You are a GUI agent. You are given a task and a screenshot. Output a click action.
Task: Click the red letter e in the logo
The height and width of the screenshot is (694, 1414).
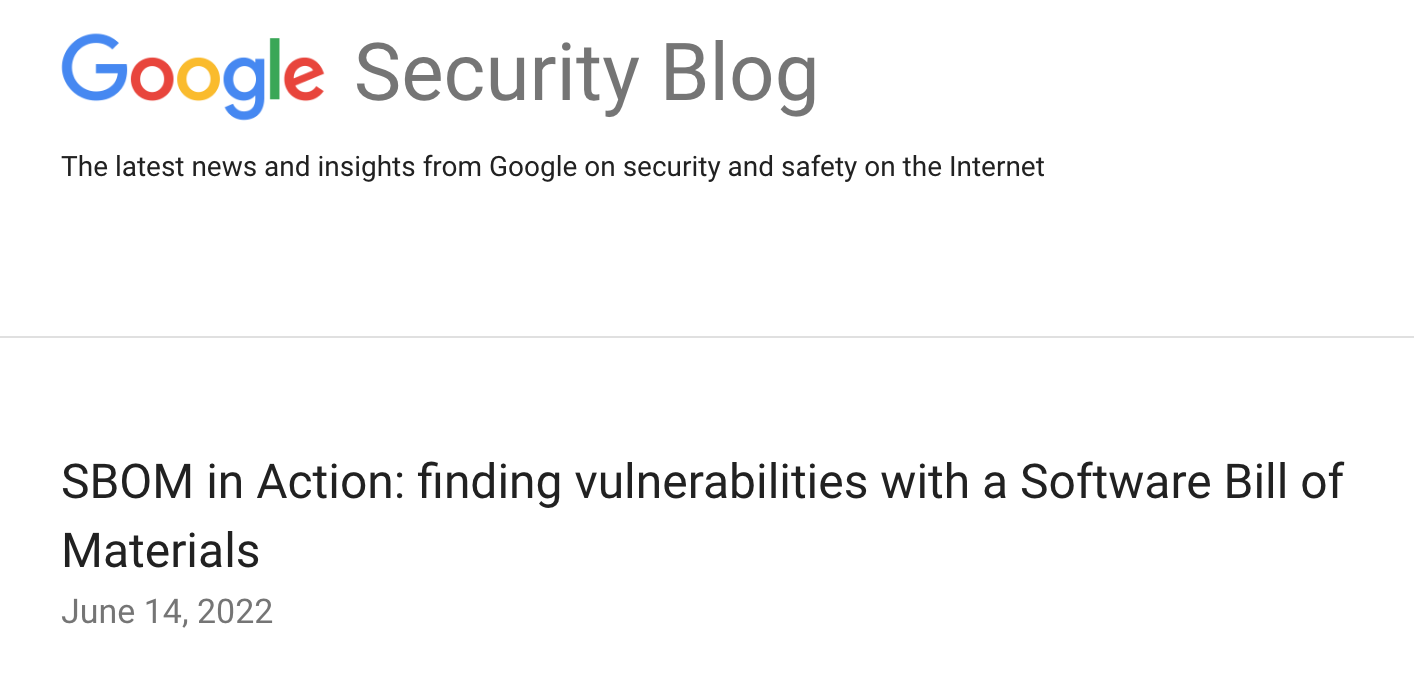303,79
